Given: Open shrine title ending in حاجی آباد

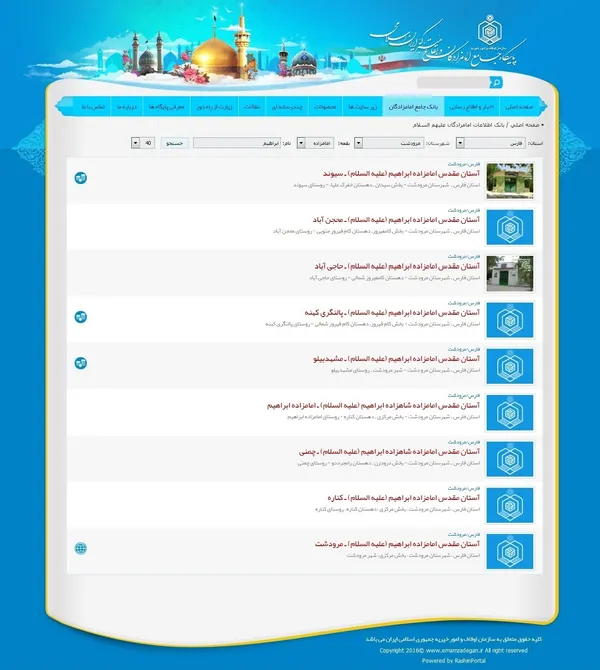Looking at the screenshot, I should (397, 266).
